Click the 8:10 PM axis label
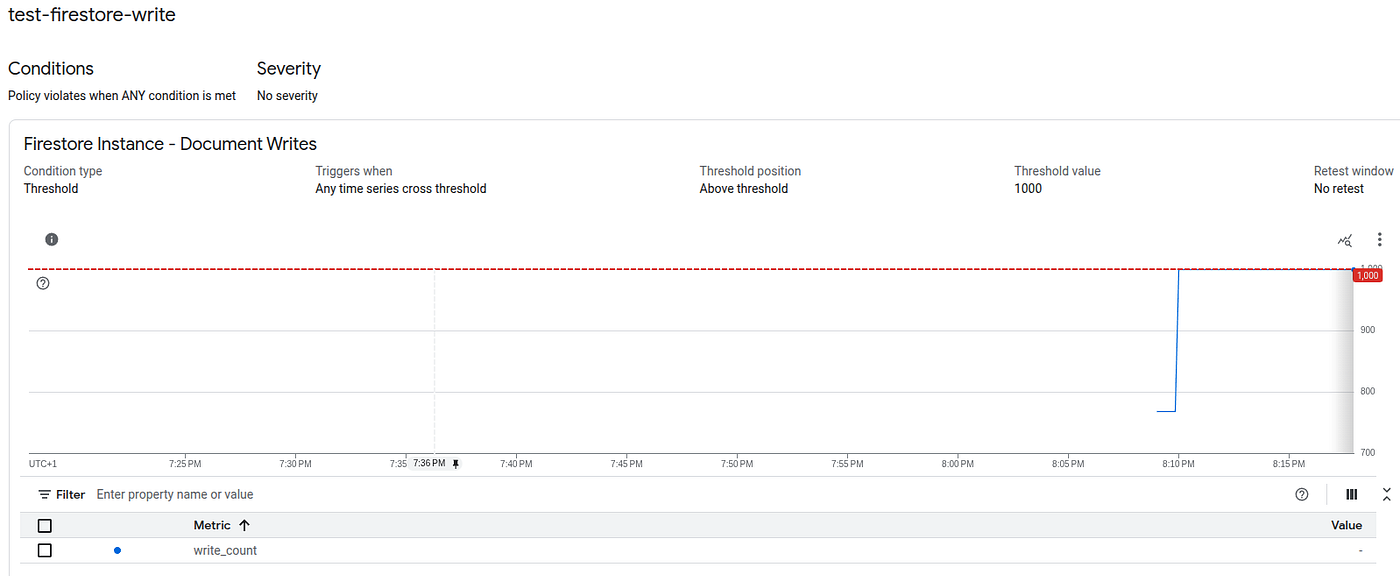 pyautogui.click(x=1178, y=464)
